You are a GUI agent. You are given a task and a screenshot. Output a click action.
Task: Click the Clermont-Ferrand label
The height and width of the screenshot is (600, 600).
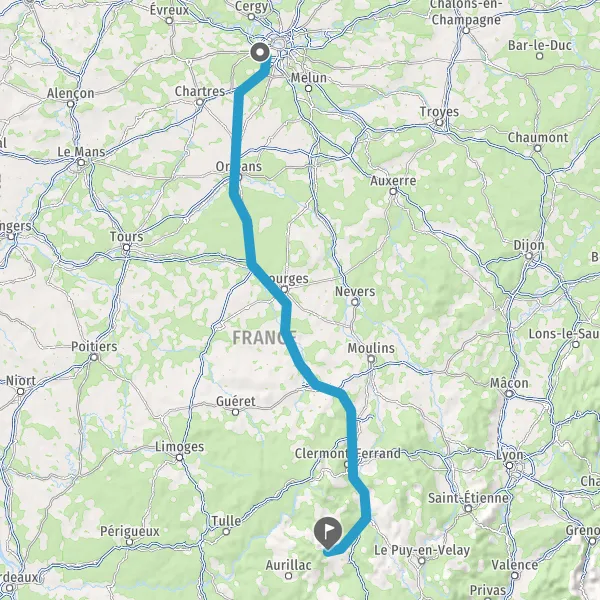347,453
